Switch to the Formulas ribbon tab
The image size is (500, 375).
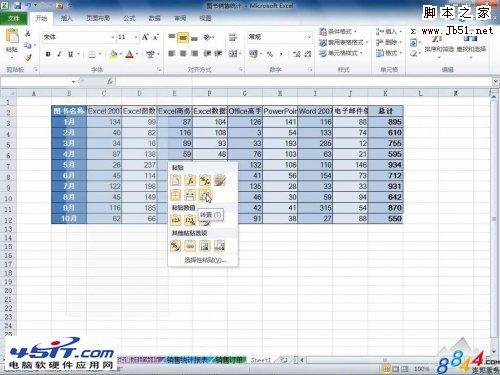point(129,18)
